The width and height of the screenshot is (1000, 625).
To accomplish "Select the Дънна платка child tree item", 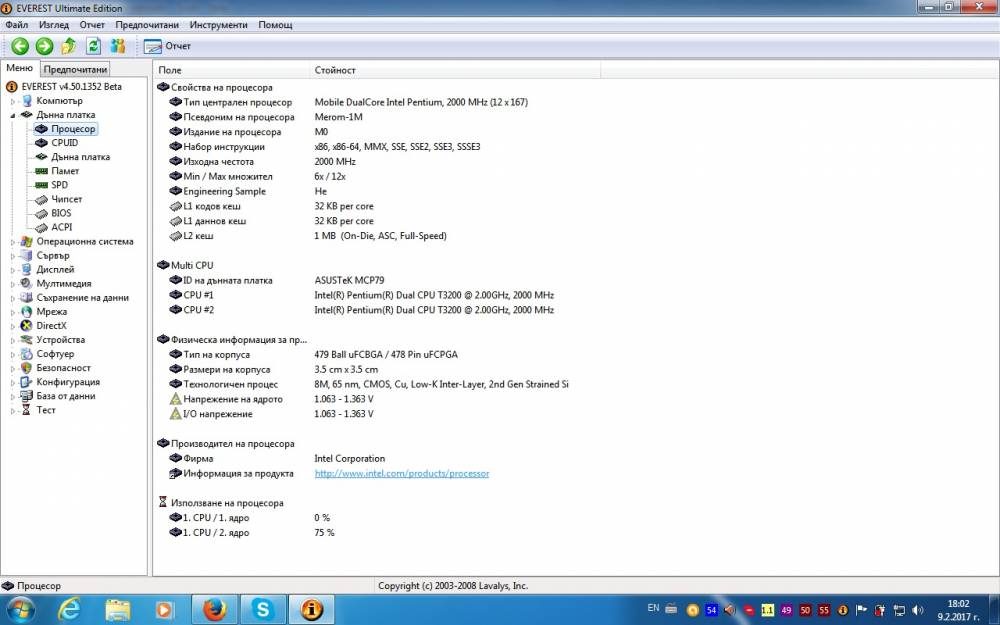I will click(x=80, y=157).
